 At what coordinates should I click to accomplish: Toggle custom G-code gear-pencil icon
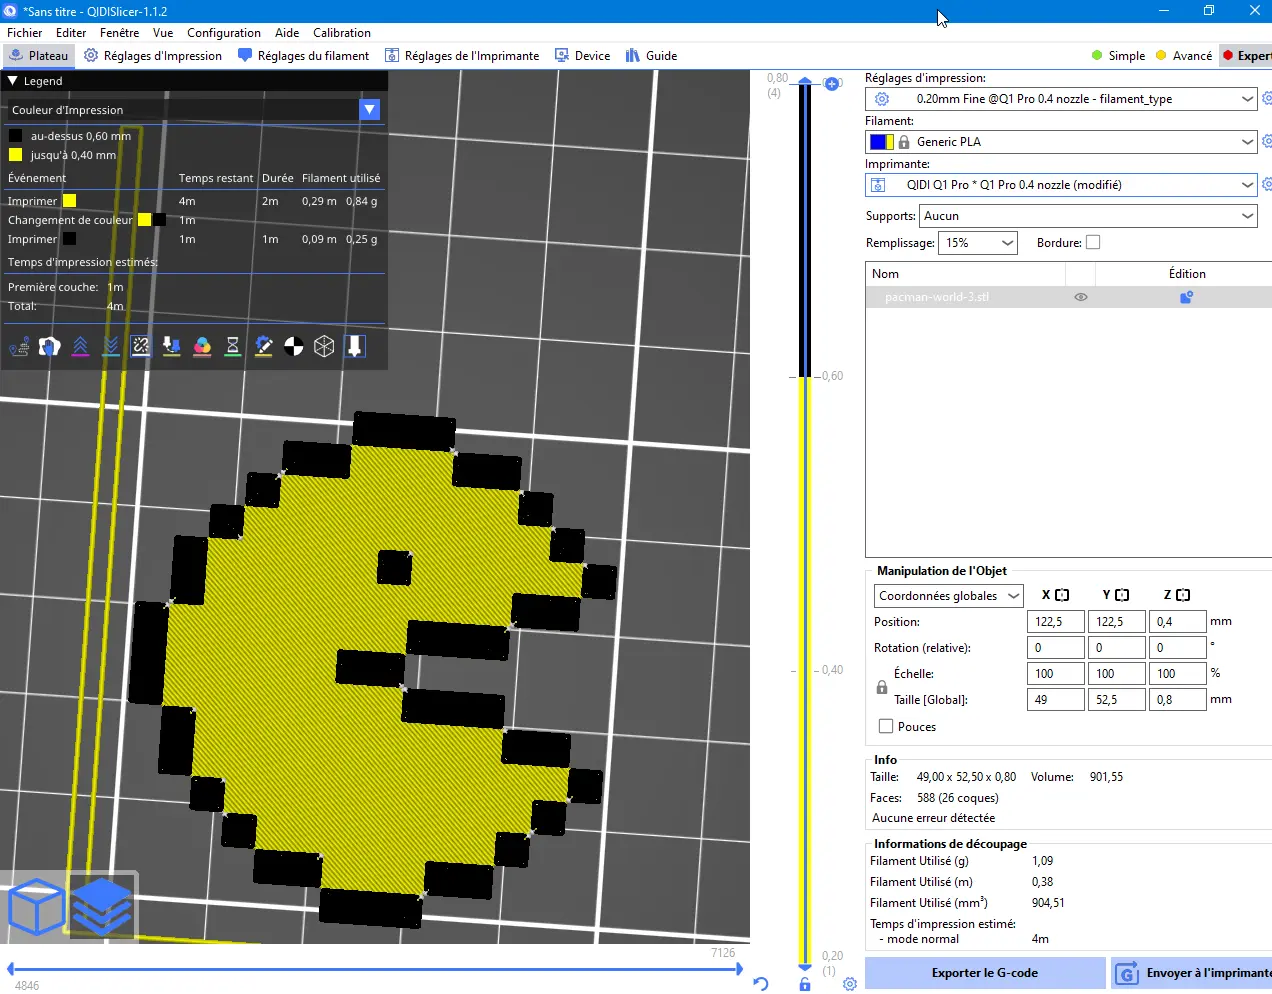(263, 346)
